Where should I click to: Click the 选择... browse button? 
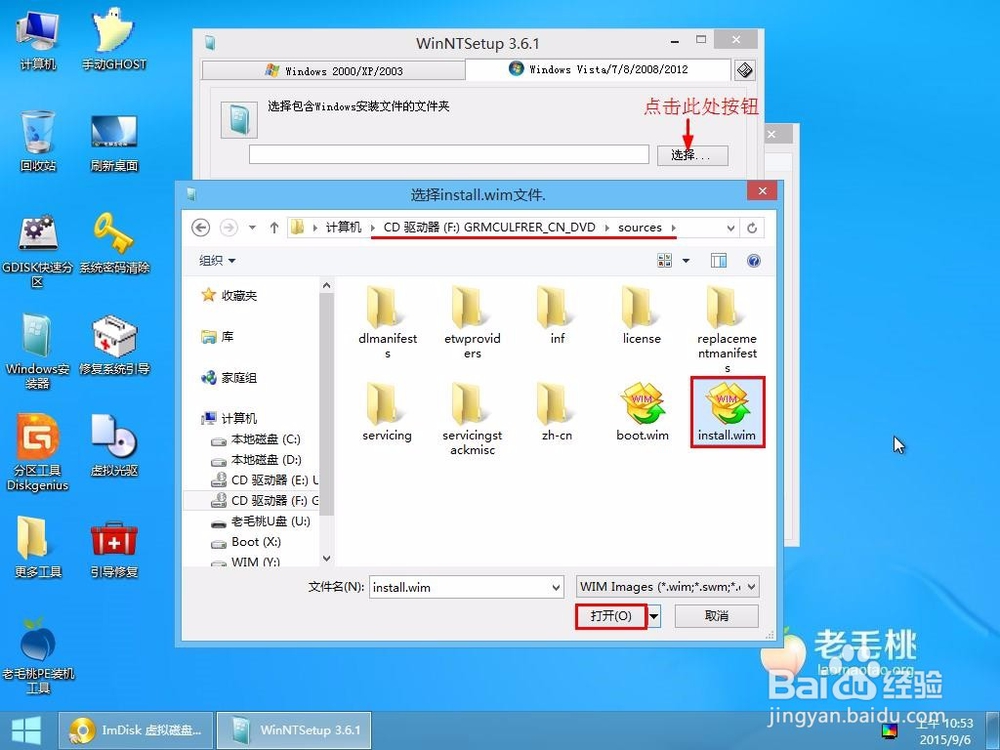point(693,155)
